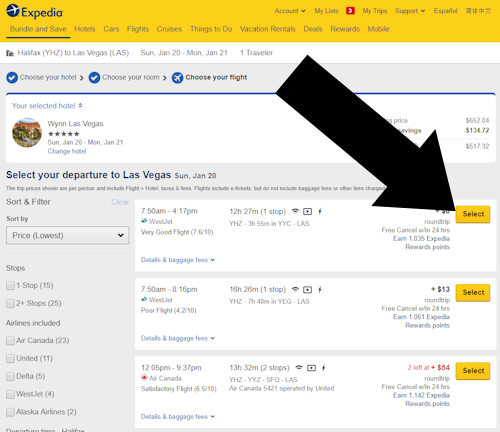The image size is (500, 432).
Task: Click the 1 Traveler text
Action: pyautogui.click(x=256, y=53)
